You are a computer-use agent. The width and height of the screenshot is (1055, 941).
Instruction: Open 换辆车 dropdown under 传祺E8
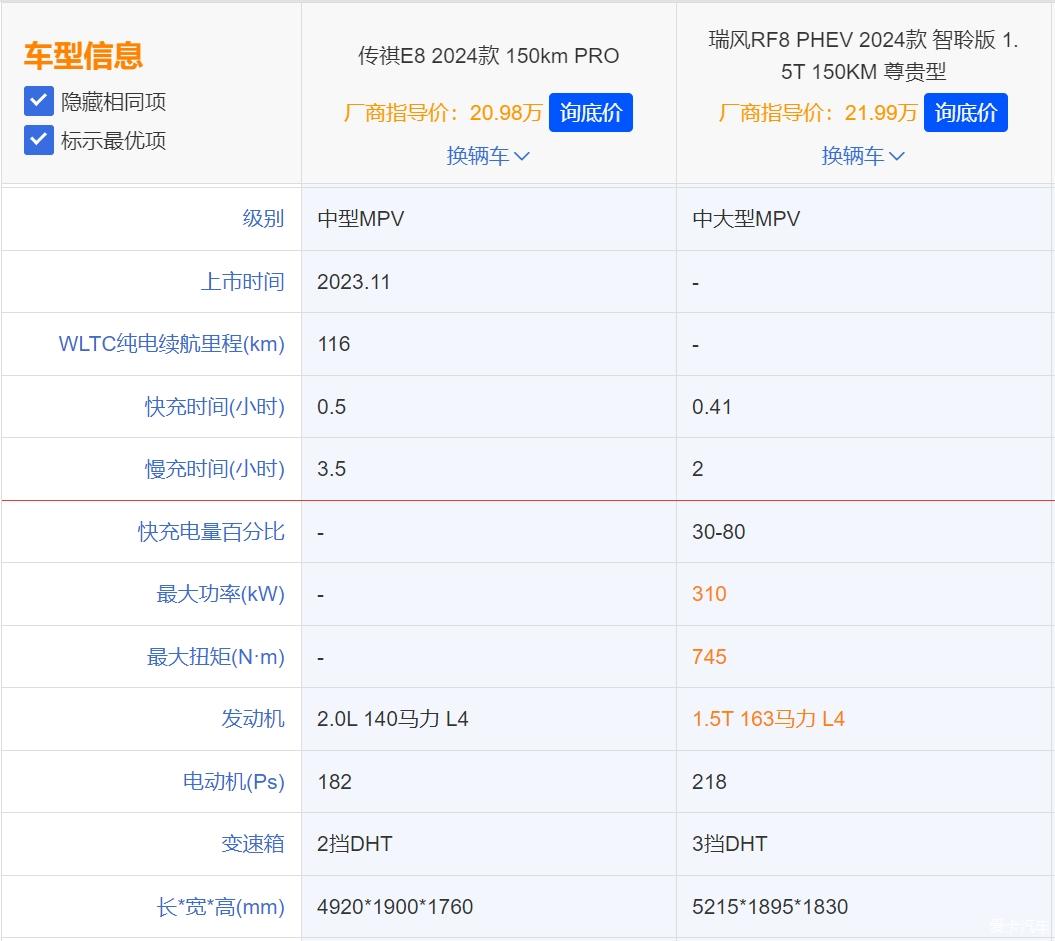(488, 156)
